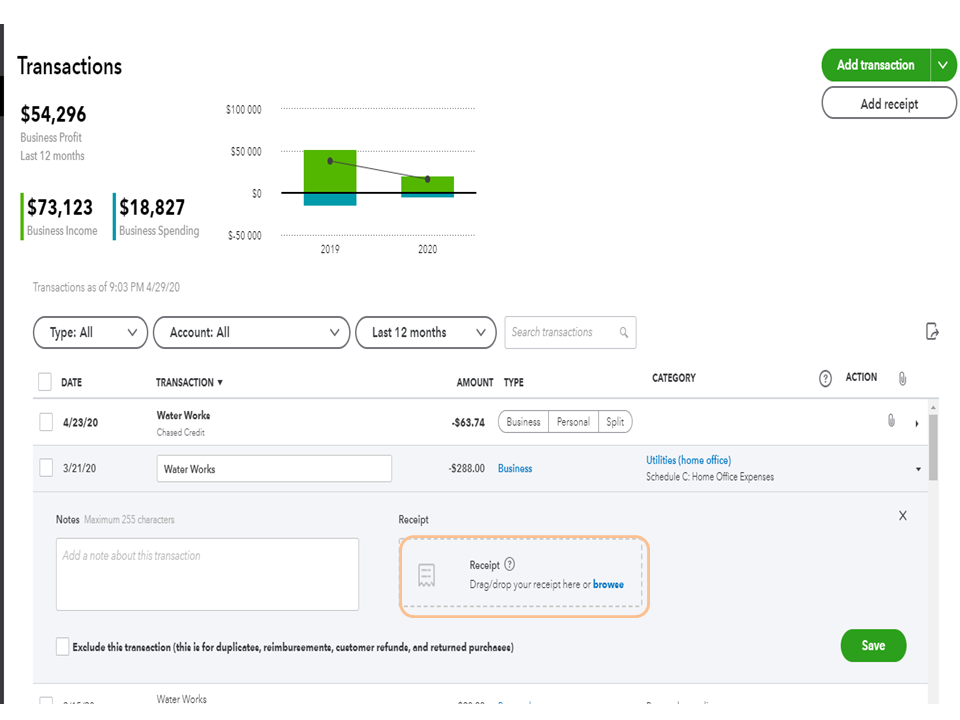Choose Split for the 4/23/20 transaction
Image resolution: width=960 pixels, height=720 pixels.
pos(615,422)
